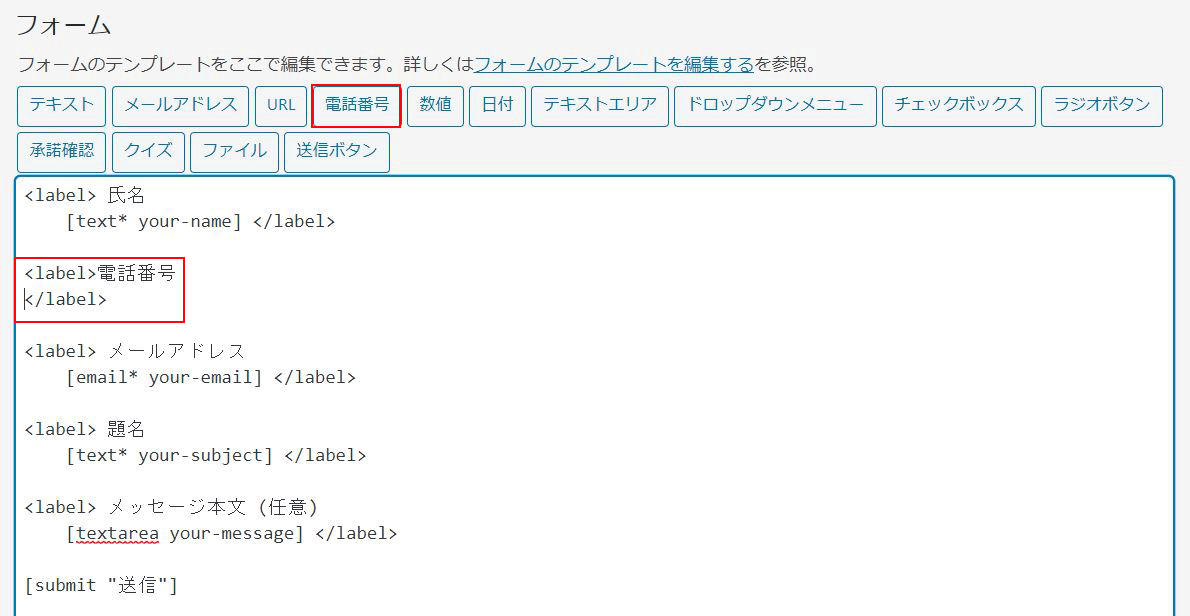The image size is (1190, 616).
Task: Insert a テキストエリア tag
Action: (x=600, y=106)
